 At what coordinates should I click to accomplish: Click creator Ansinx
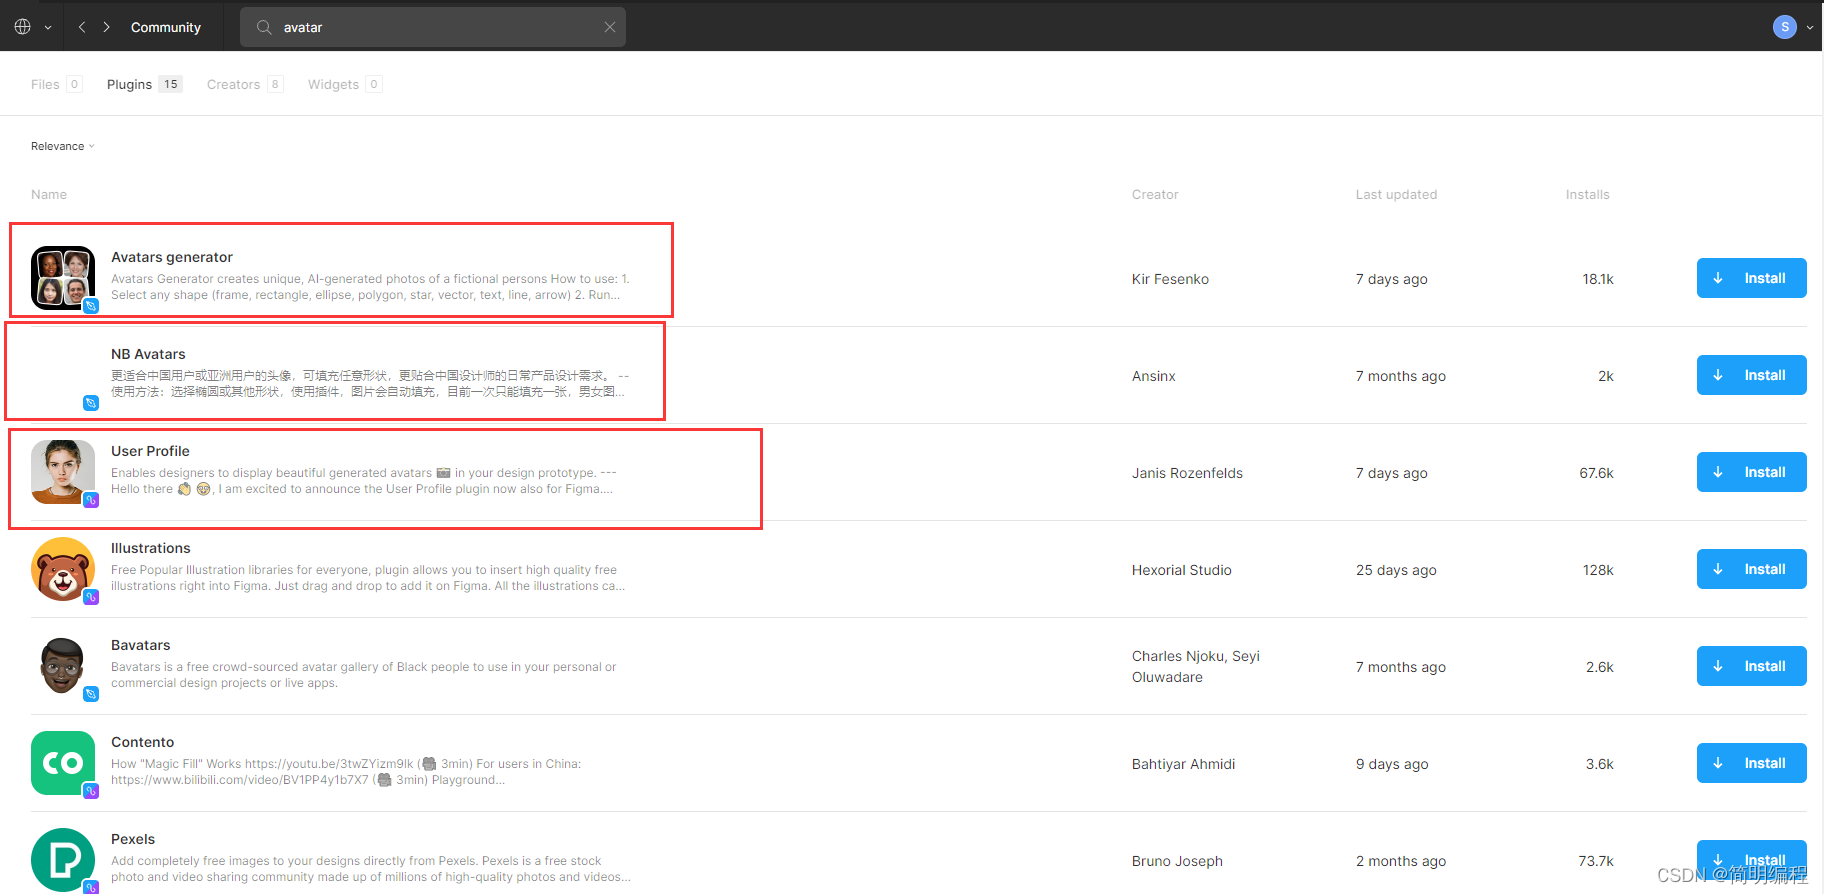click(1154, 376)
